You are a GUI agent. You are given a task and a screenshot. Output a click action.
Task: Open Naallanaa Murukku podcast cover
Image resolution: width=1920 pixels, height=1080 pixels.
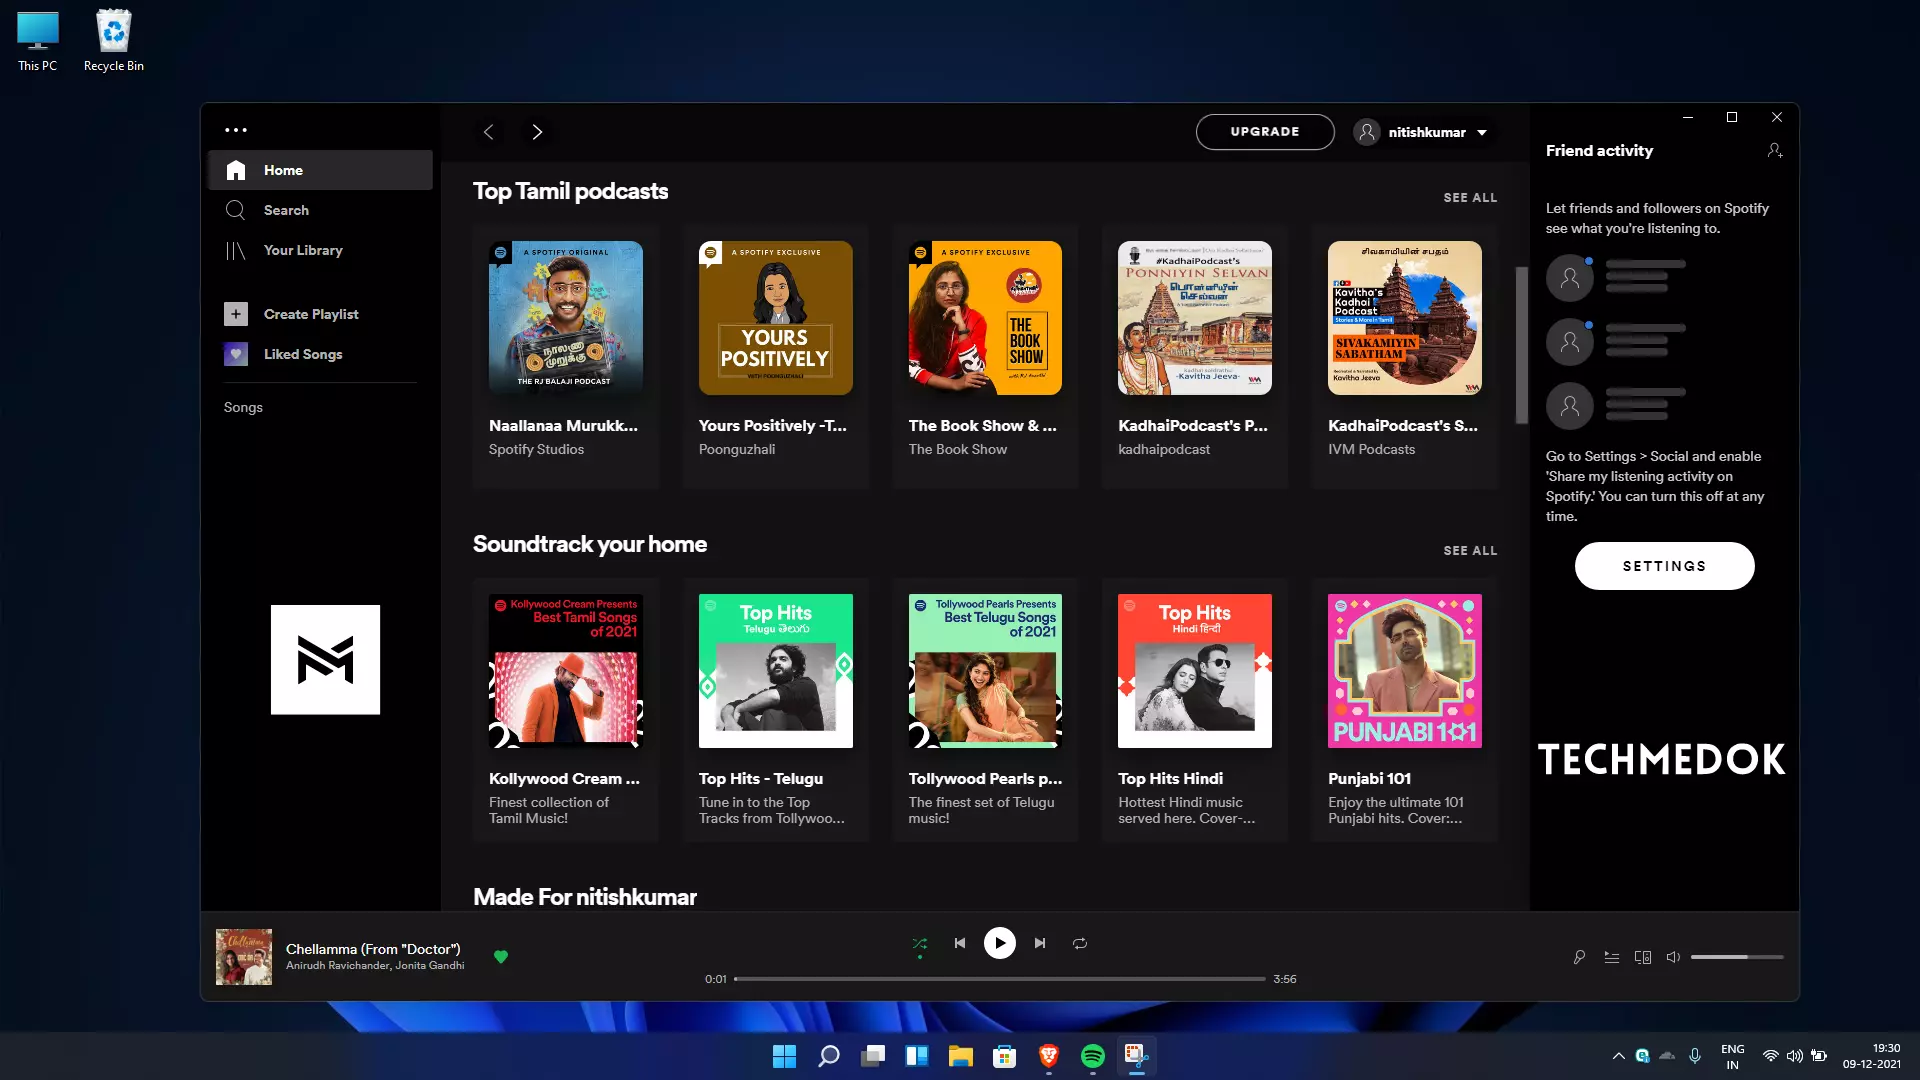point(566,318)
